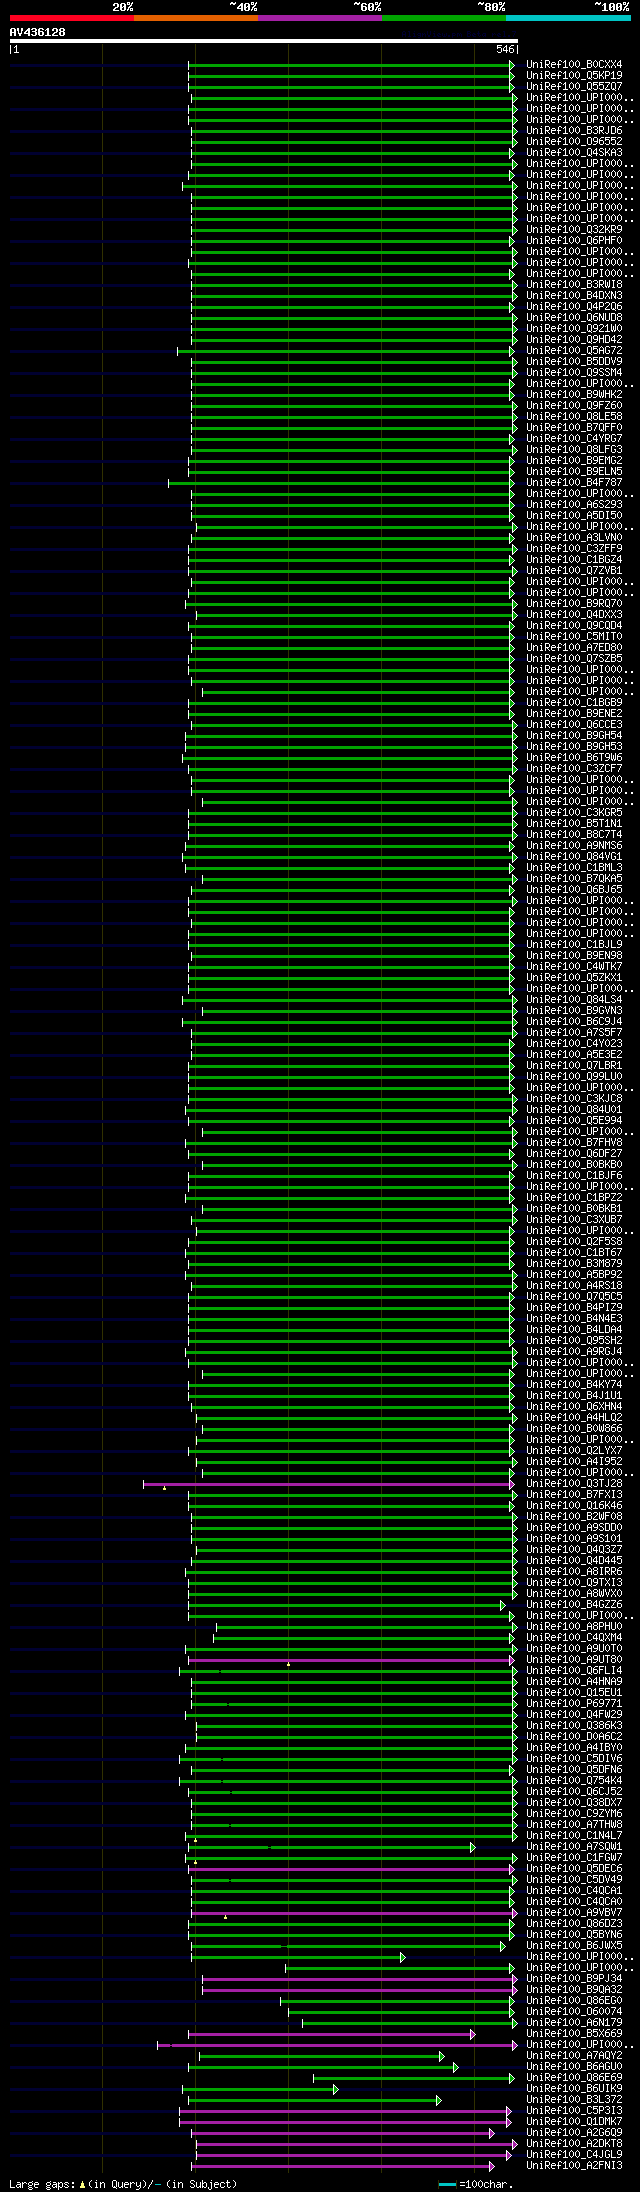Select the UniRef100_A6N179 label
This screenshot has height=2192, width=640.
pyautogui.click(x=574, y=2023)
